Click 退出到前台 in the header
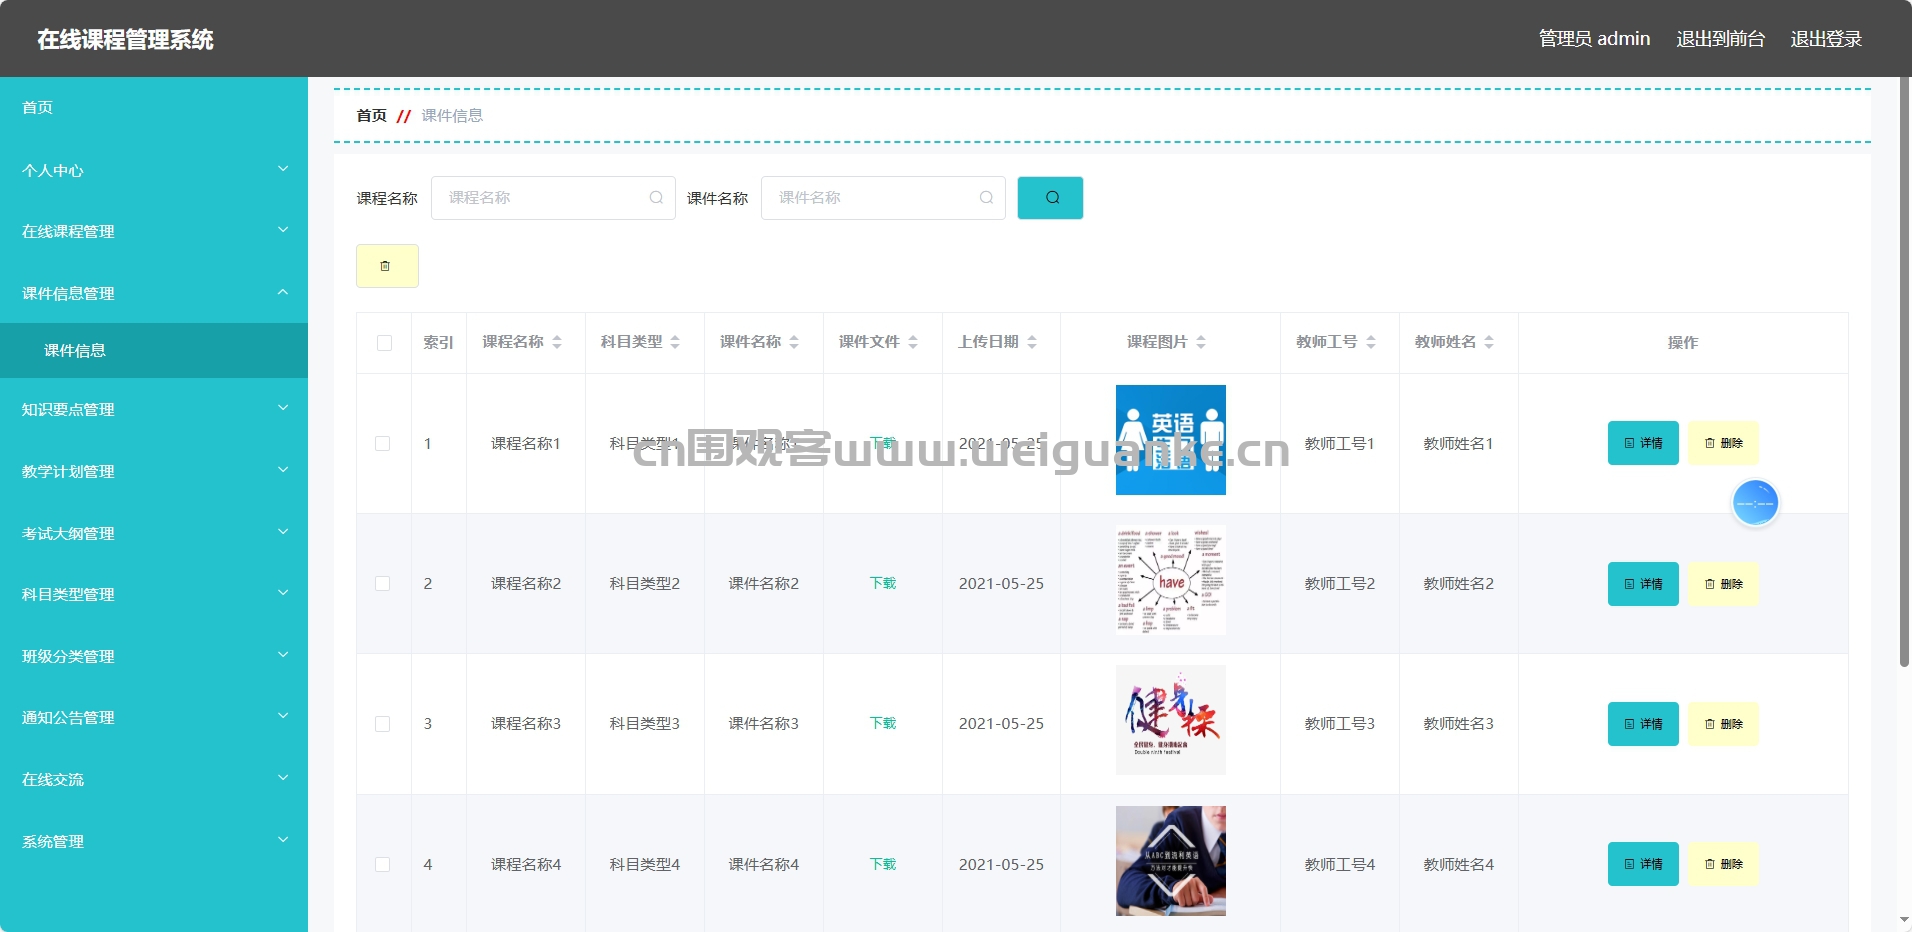Screen dimensions: 1912x932 coord(1720,39)
